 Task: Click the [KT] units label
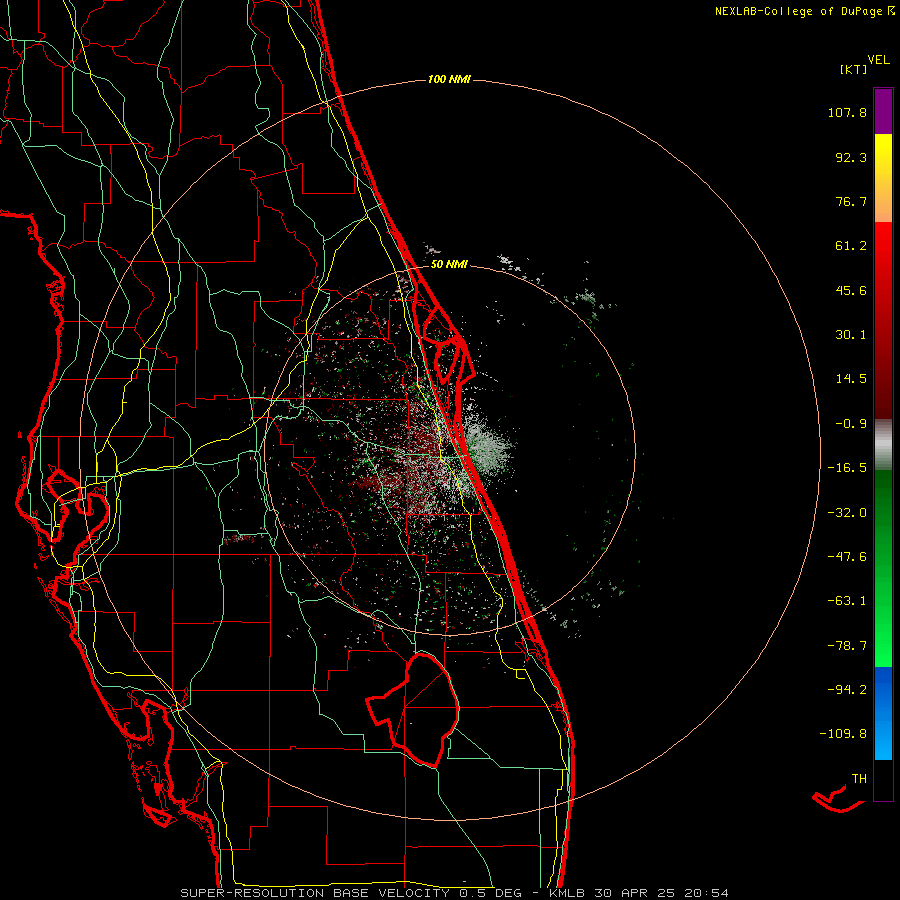[x=854, y=69]
